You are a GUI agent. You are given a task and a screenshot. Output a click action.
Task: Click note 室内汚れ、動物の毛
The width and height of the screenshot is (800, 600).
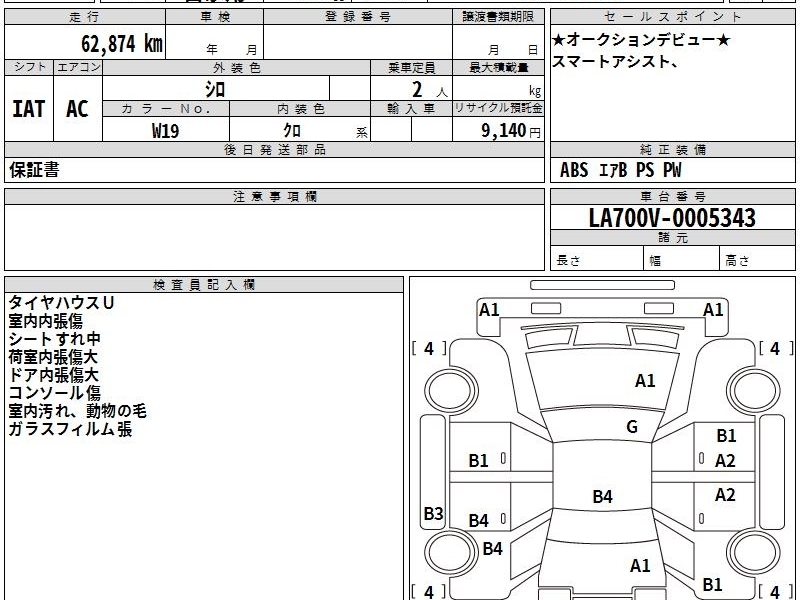pyautogui.click(x=78, y=411)
